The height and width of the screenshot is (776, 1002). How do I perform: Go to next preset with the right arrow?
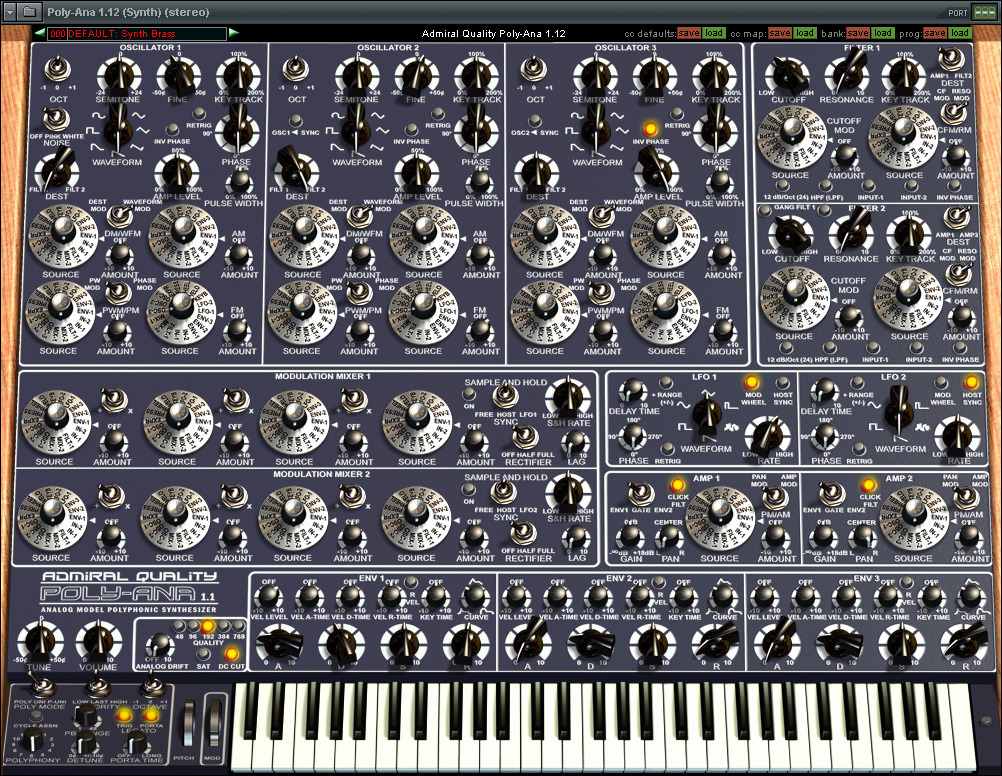[234, 33]
